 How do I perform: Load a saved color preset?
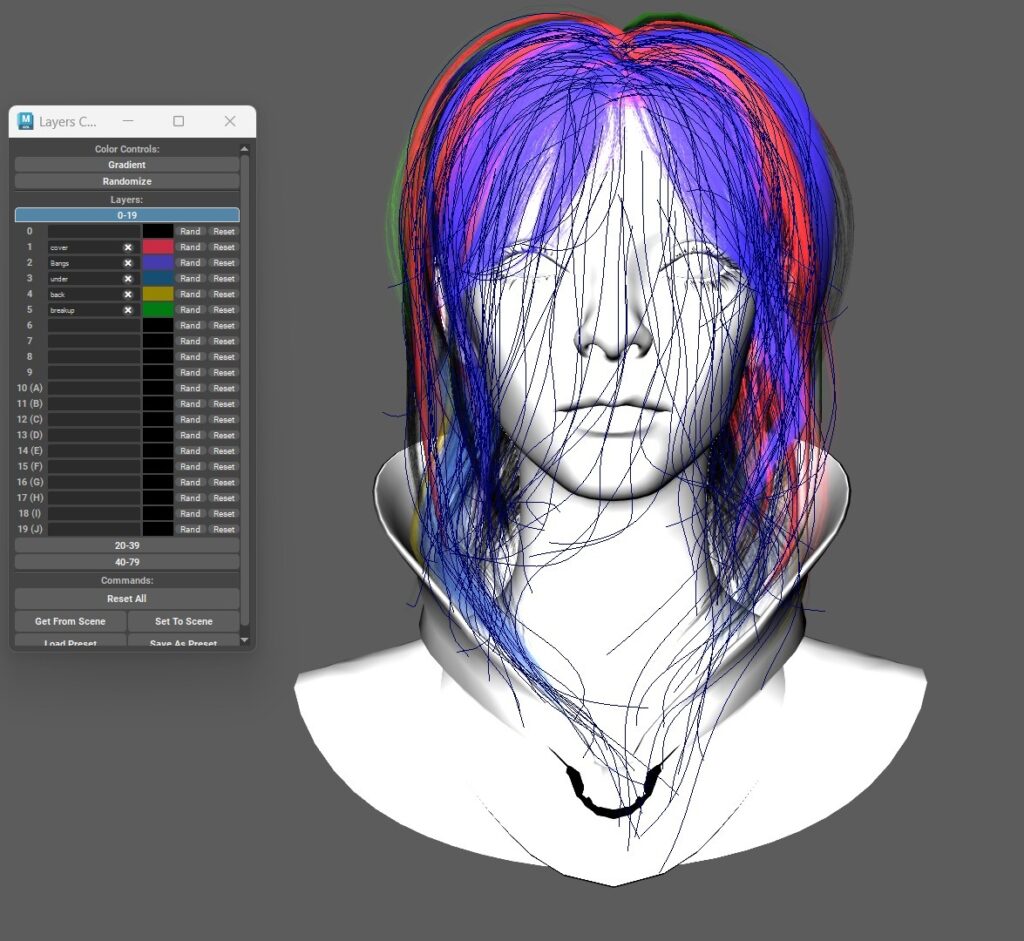69,642
